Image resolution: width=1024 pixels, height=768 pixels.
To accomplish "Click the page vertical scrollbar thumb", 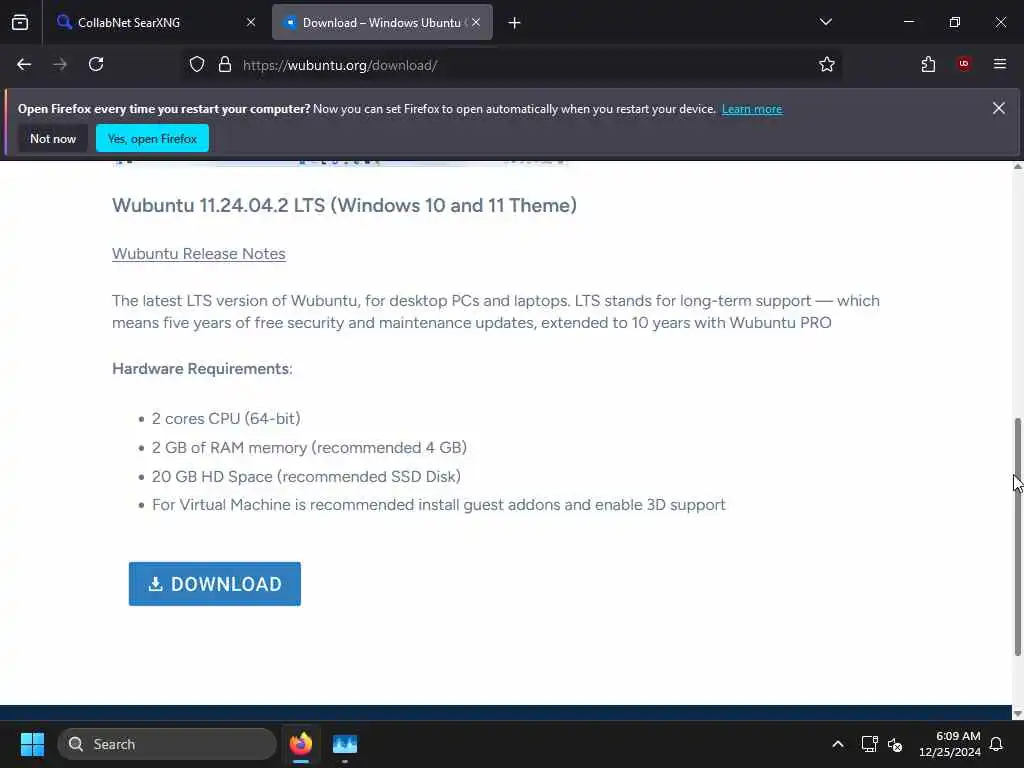I will pyautogui.click(x=1017, y=536).
